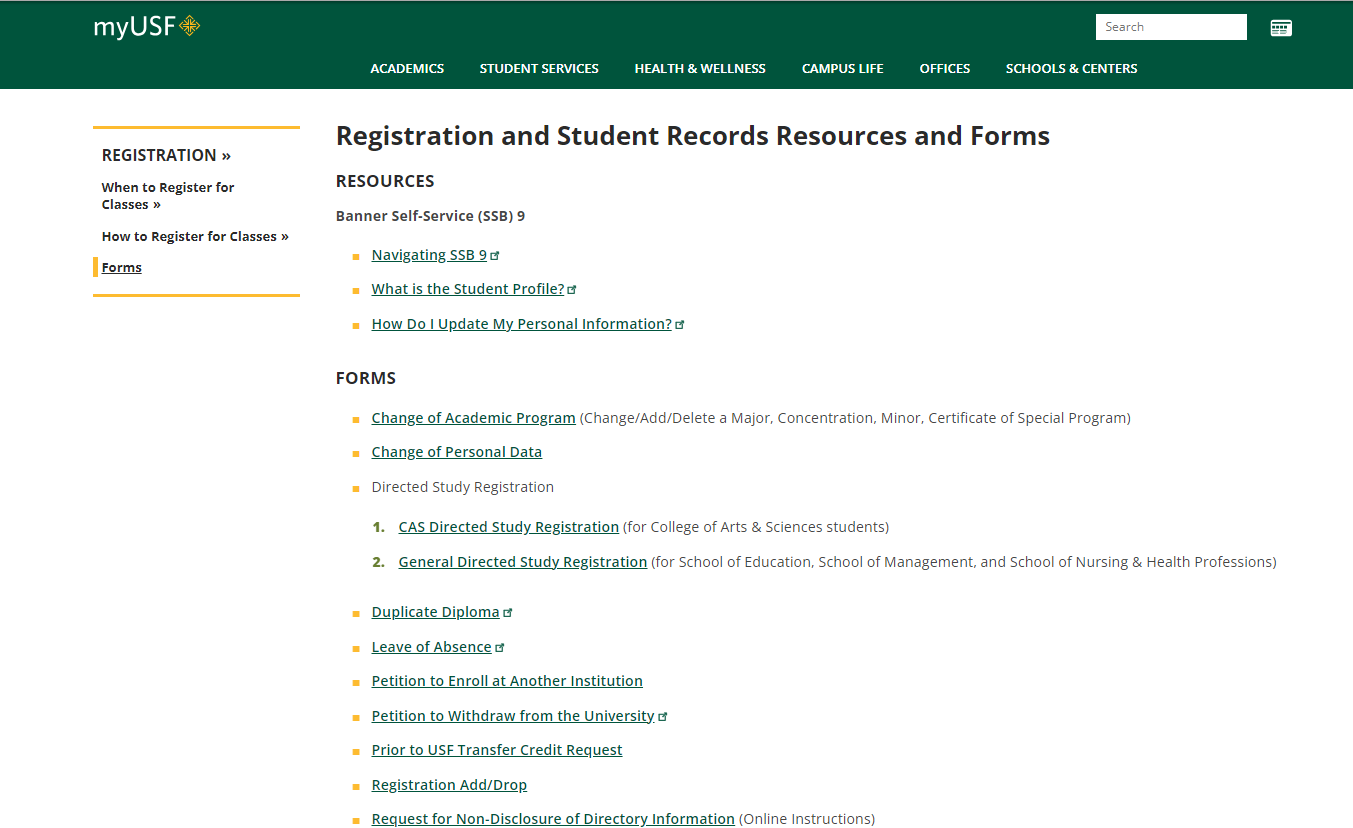Screen dimensions: 1353x828
Task: Open General Directed Study Registration form
Action: coord(523,562)
